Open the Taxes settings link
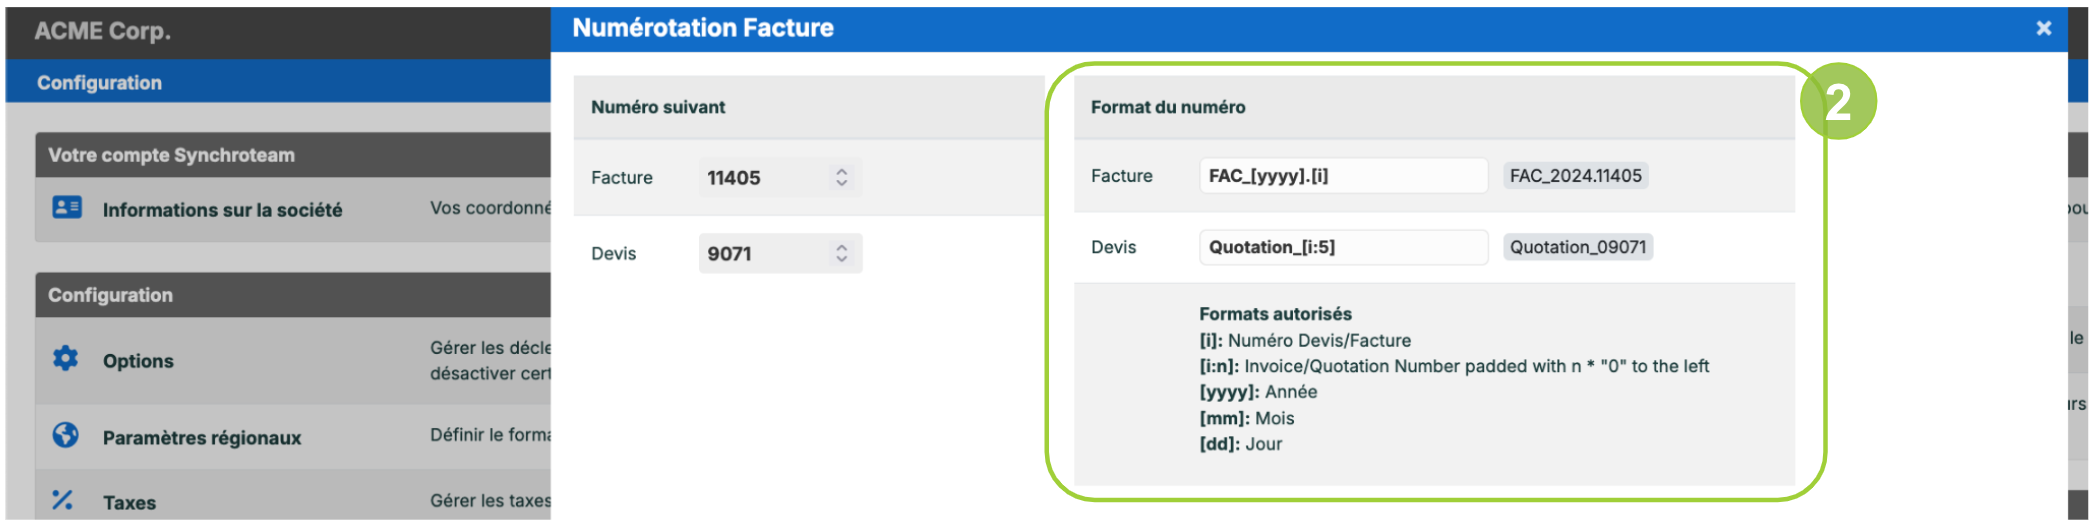 point(129,503)
